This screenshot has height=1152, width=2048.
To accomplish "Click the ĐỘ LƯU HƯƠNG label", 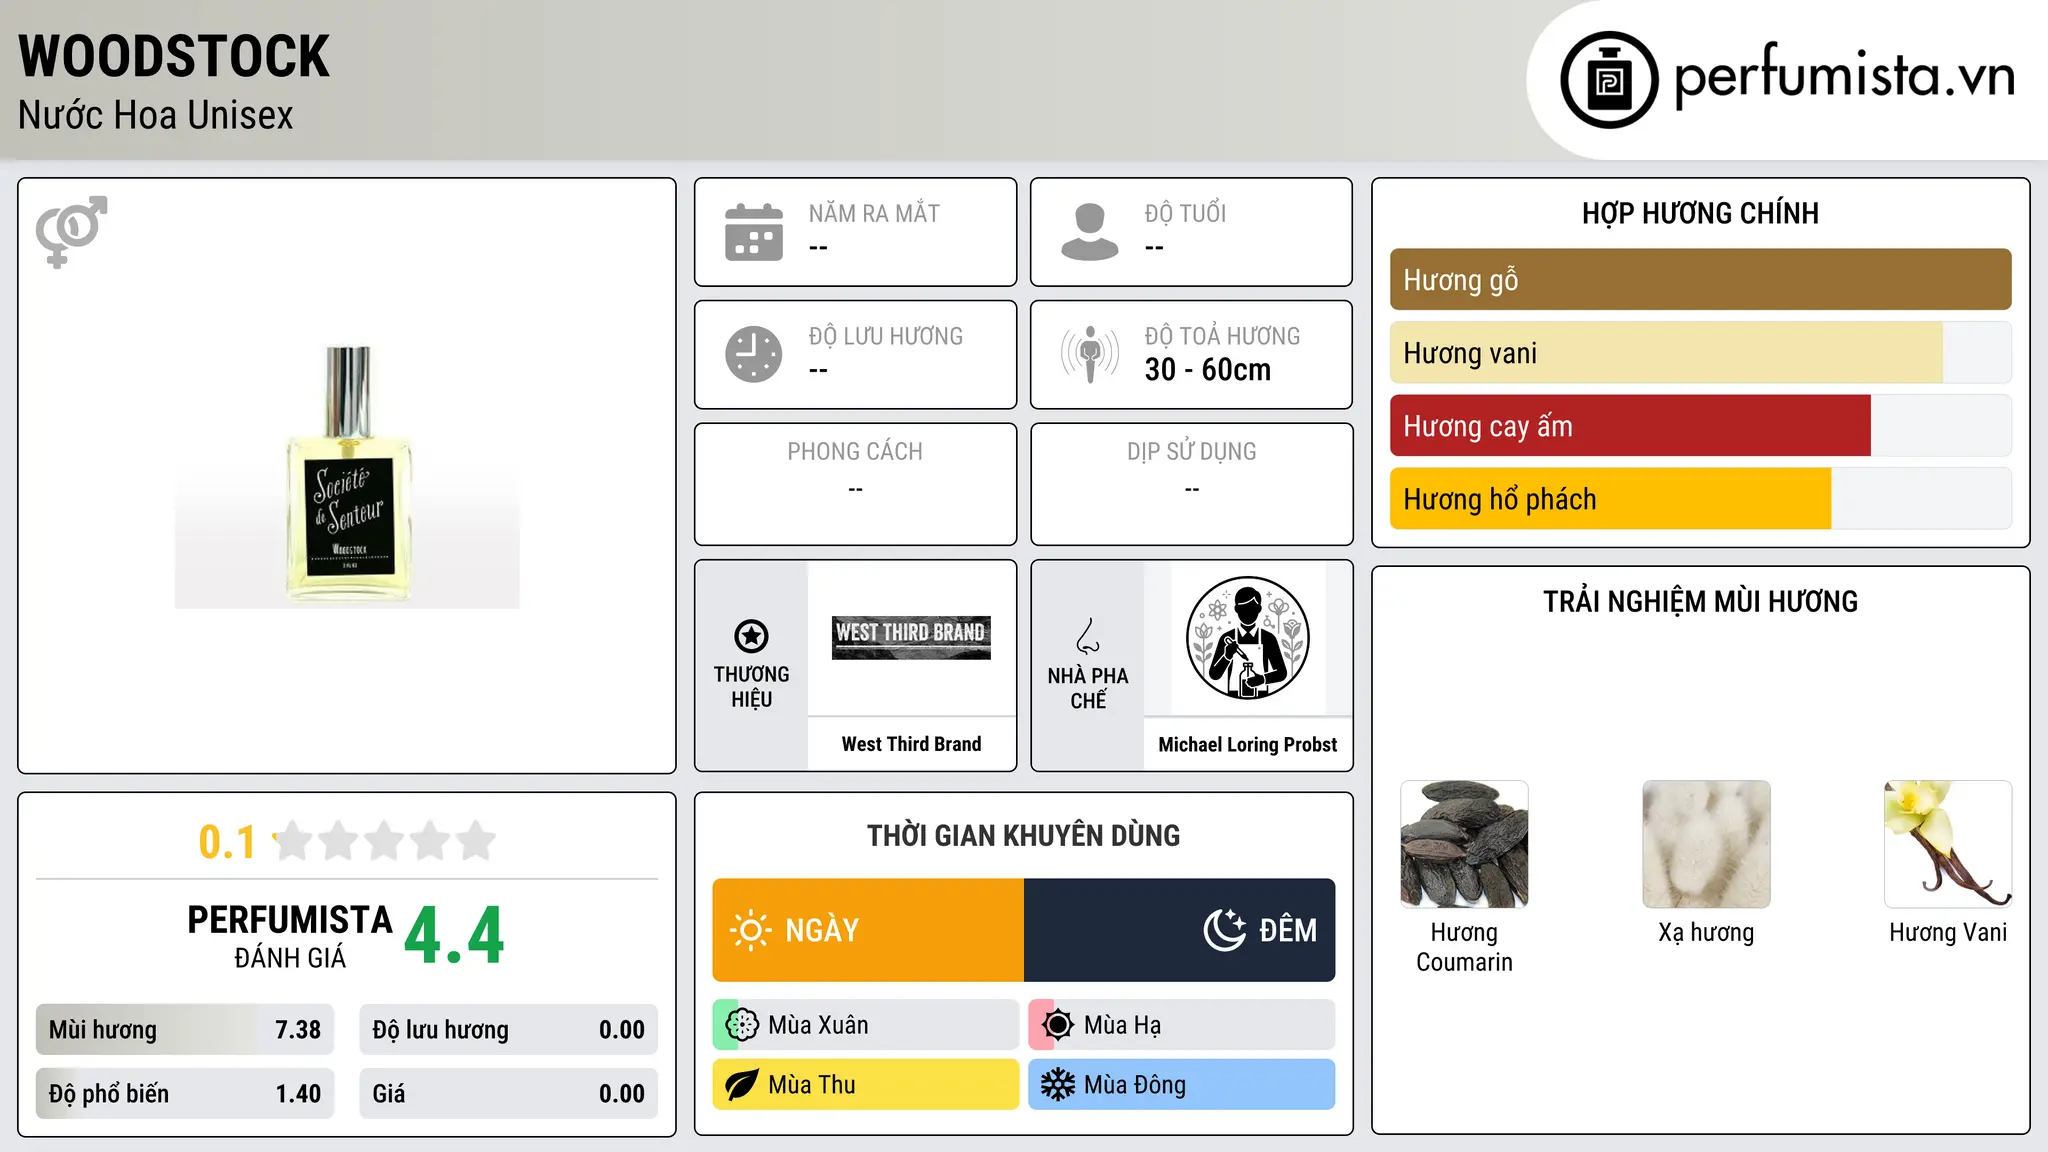I will 885,336.
